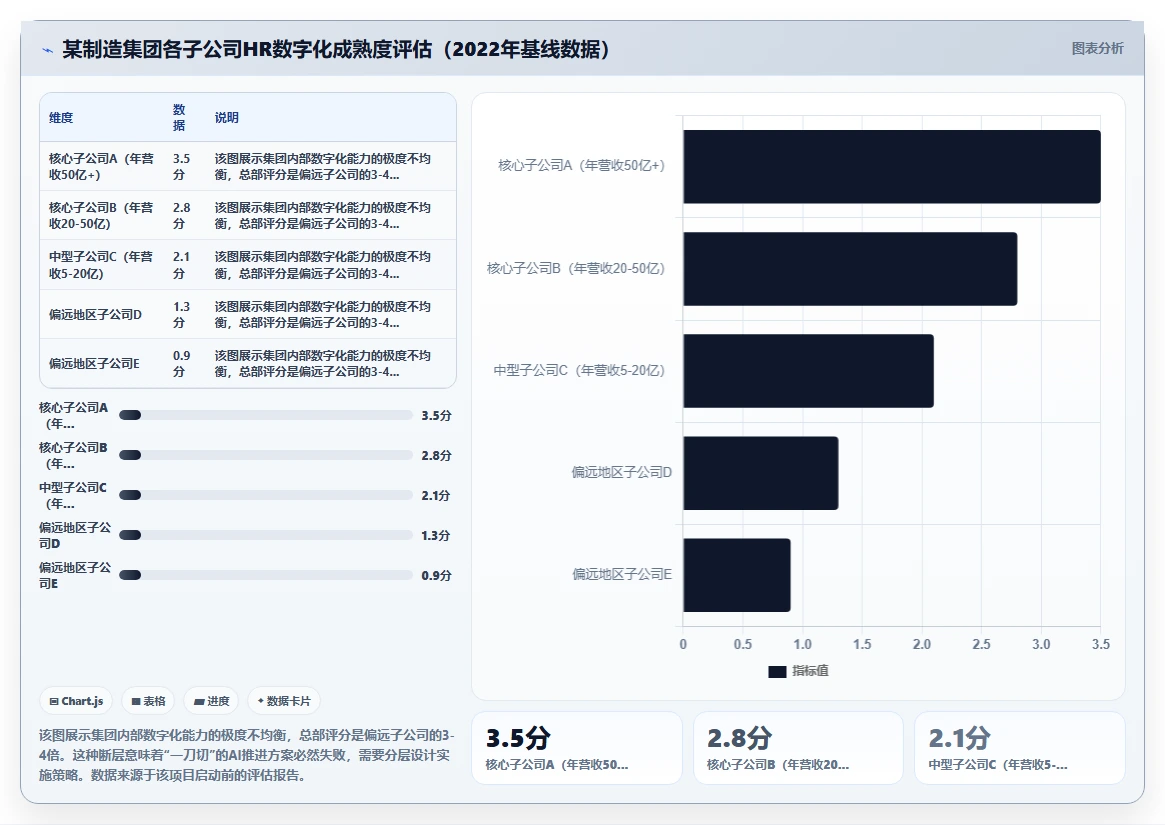Click the progress bar for 核心子公司B 2.8分
Viewport: 1165px width, 825px height.
click(265, 456)
